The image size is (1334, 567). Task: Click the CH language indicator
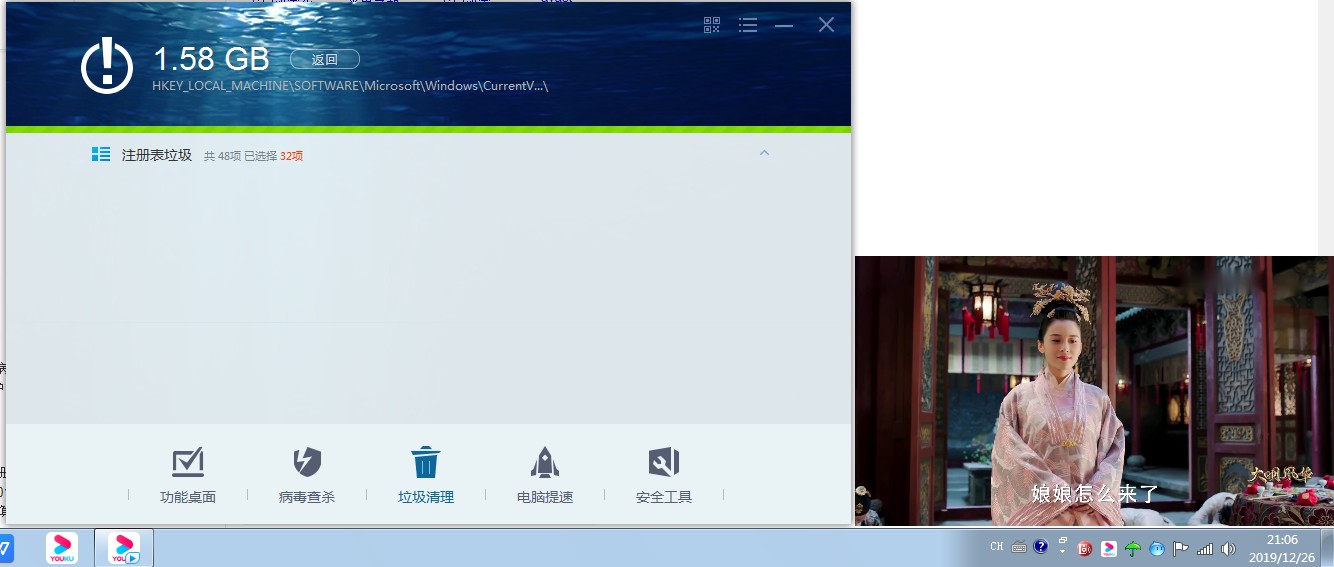[997, 547]
